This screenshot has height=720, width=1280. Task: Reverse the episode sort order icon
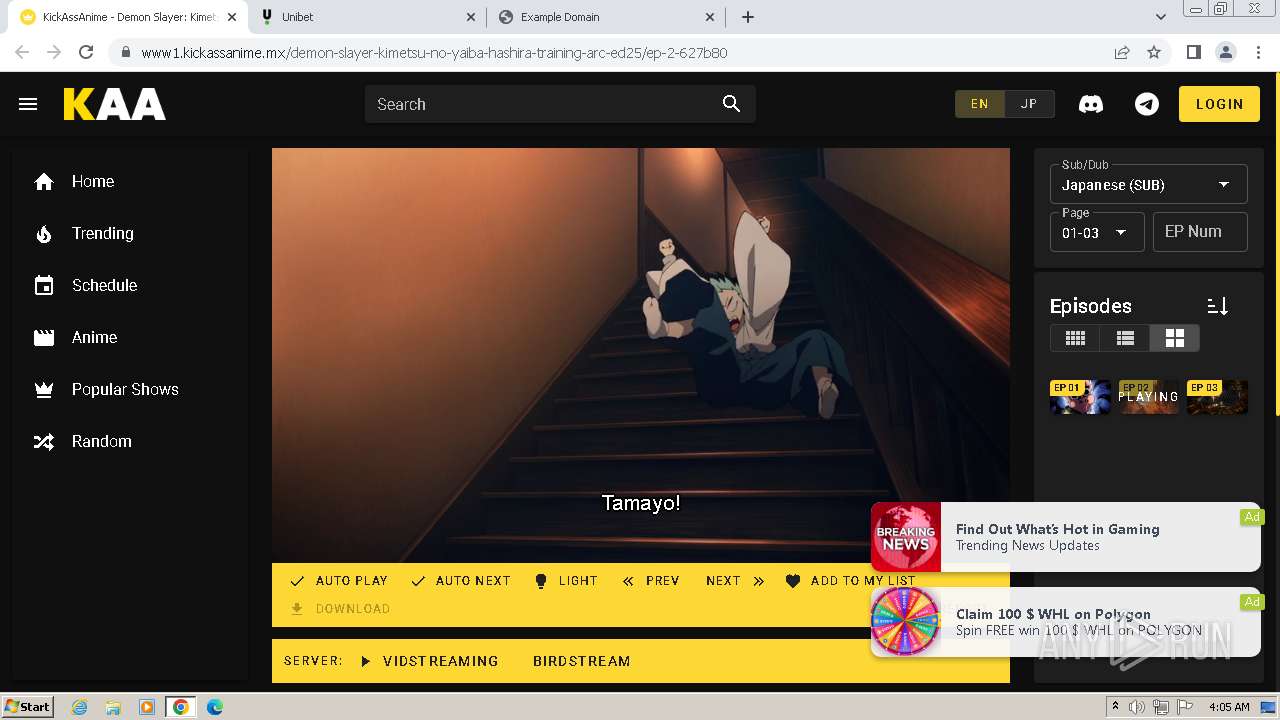point(1217,306)
